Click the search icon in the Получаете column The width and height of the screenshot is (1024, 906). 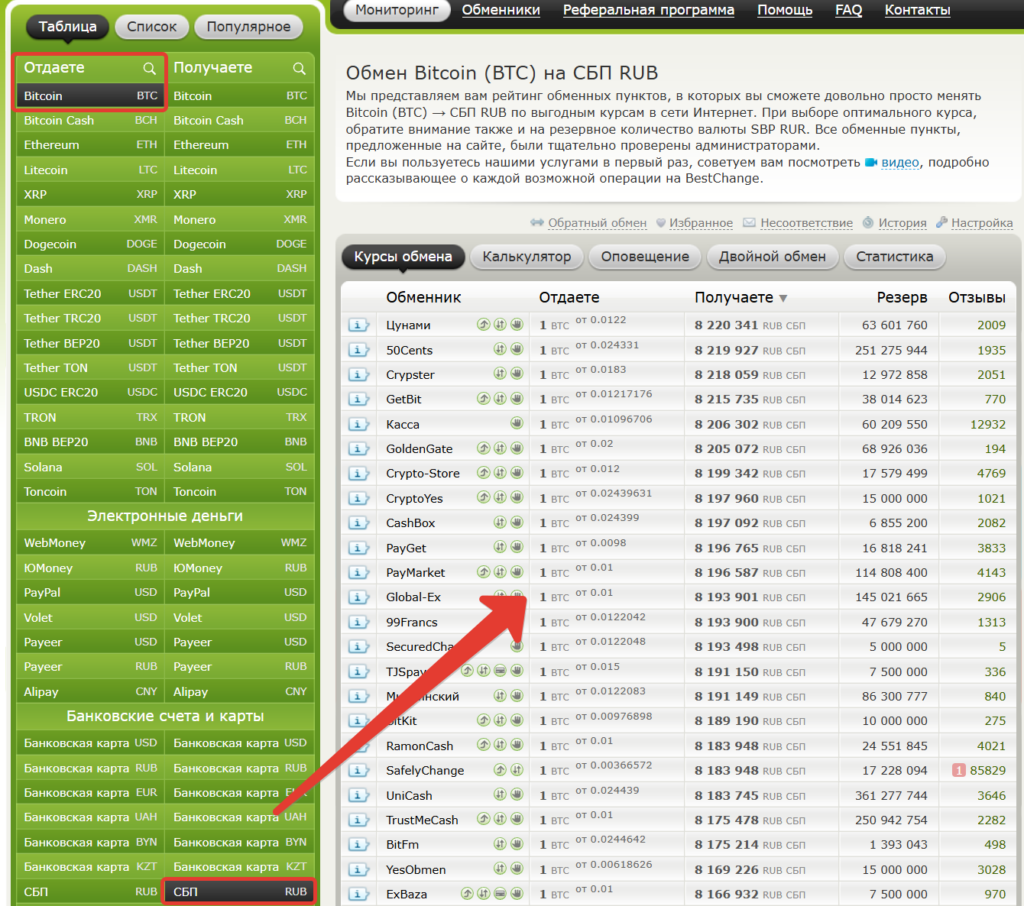click(299, 69)
